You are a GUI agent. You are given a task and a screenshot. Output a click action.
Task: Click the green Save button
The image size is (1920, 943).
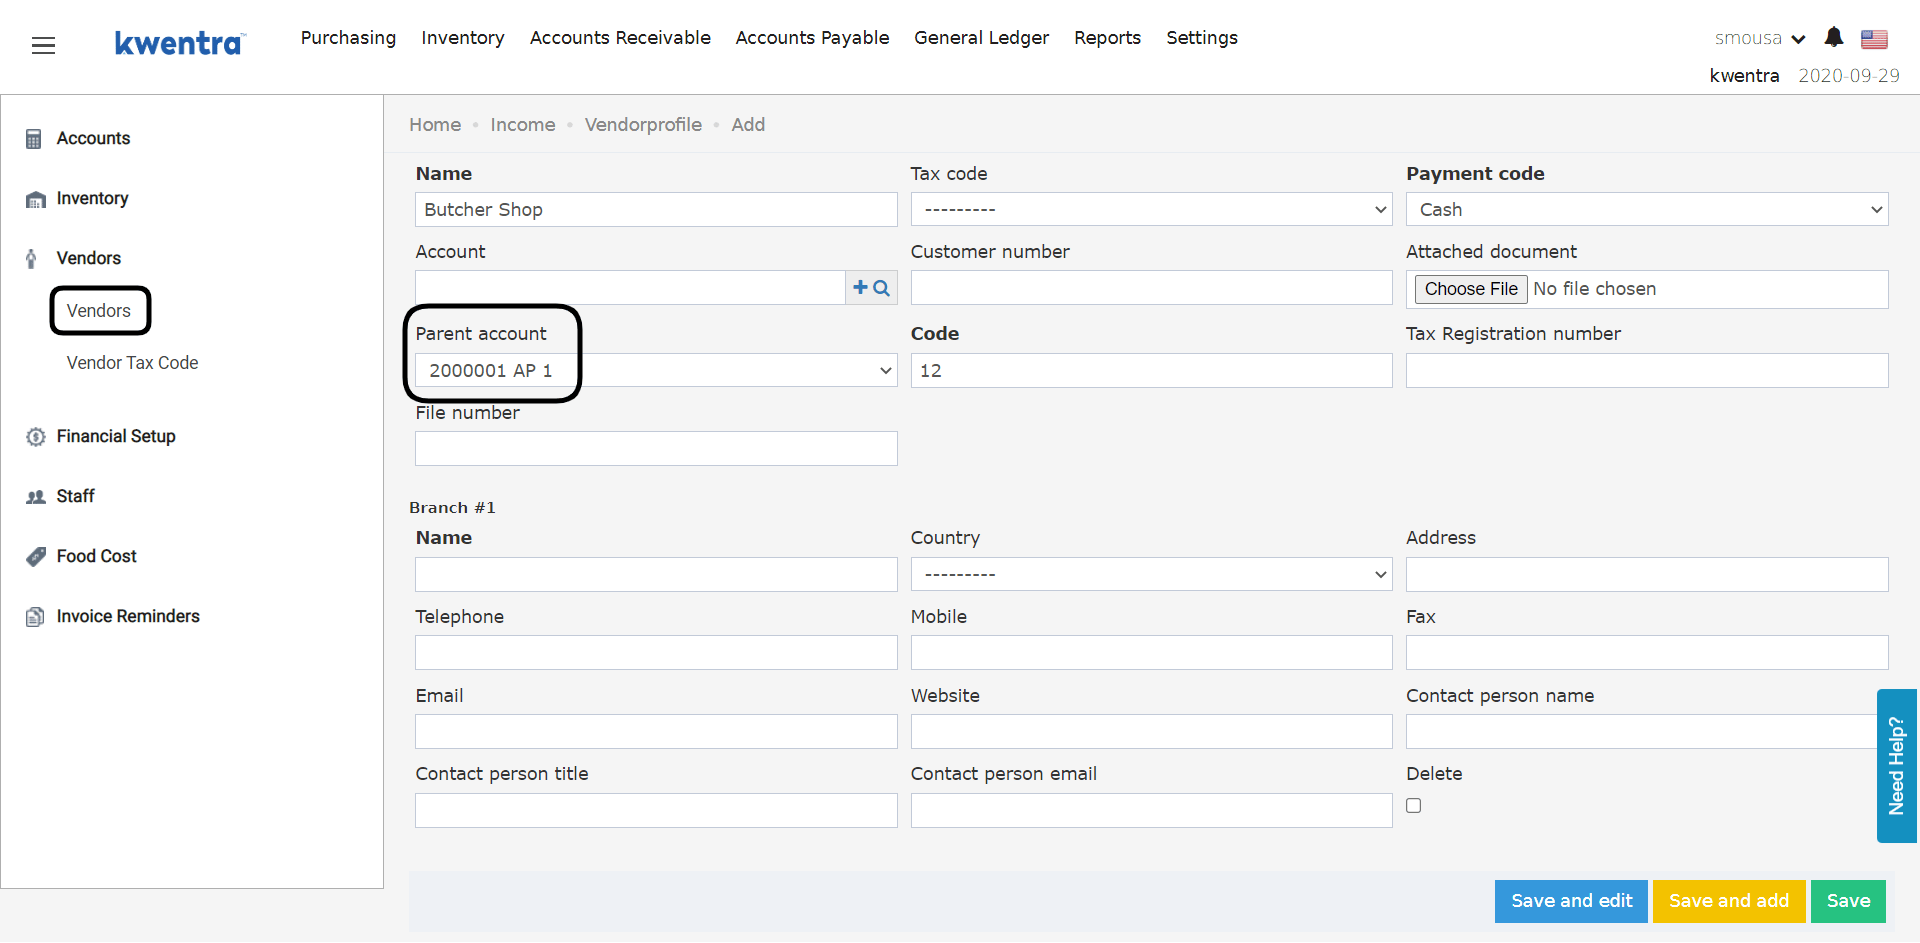tap(1848, 901)
